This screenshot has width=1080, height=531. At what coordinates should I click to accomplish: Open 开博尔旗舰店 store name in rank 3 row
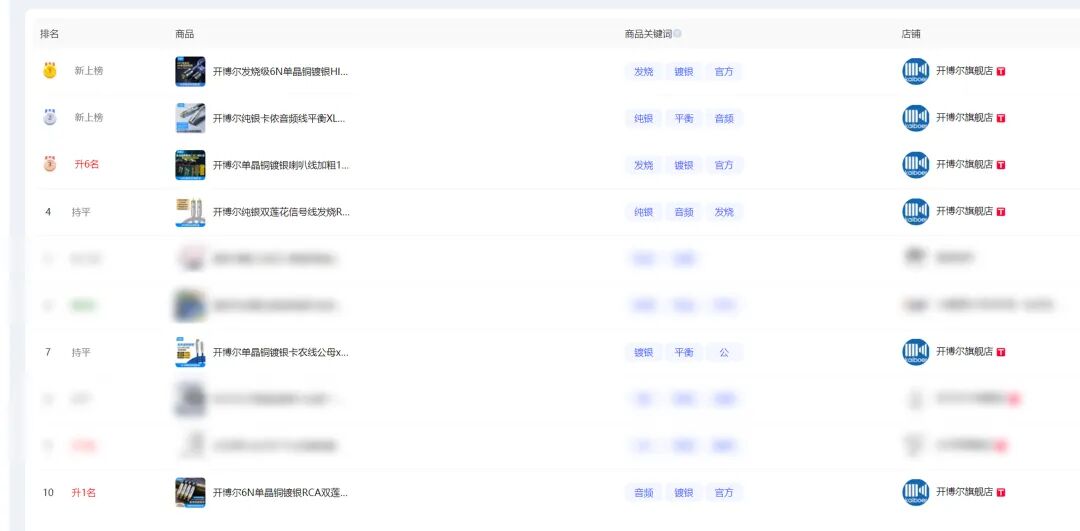tap(963, 165)
